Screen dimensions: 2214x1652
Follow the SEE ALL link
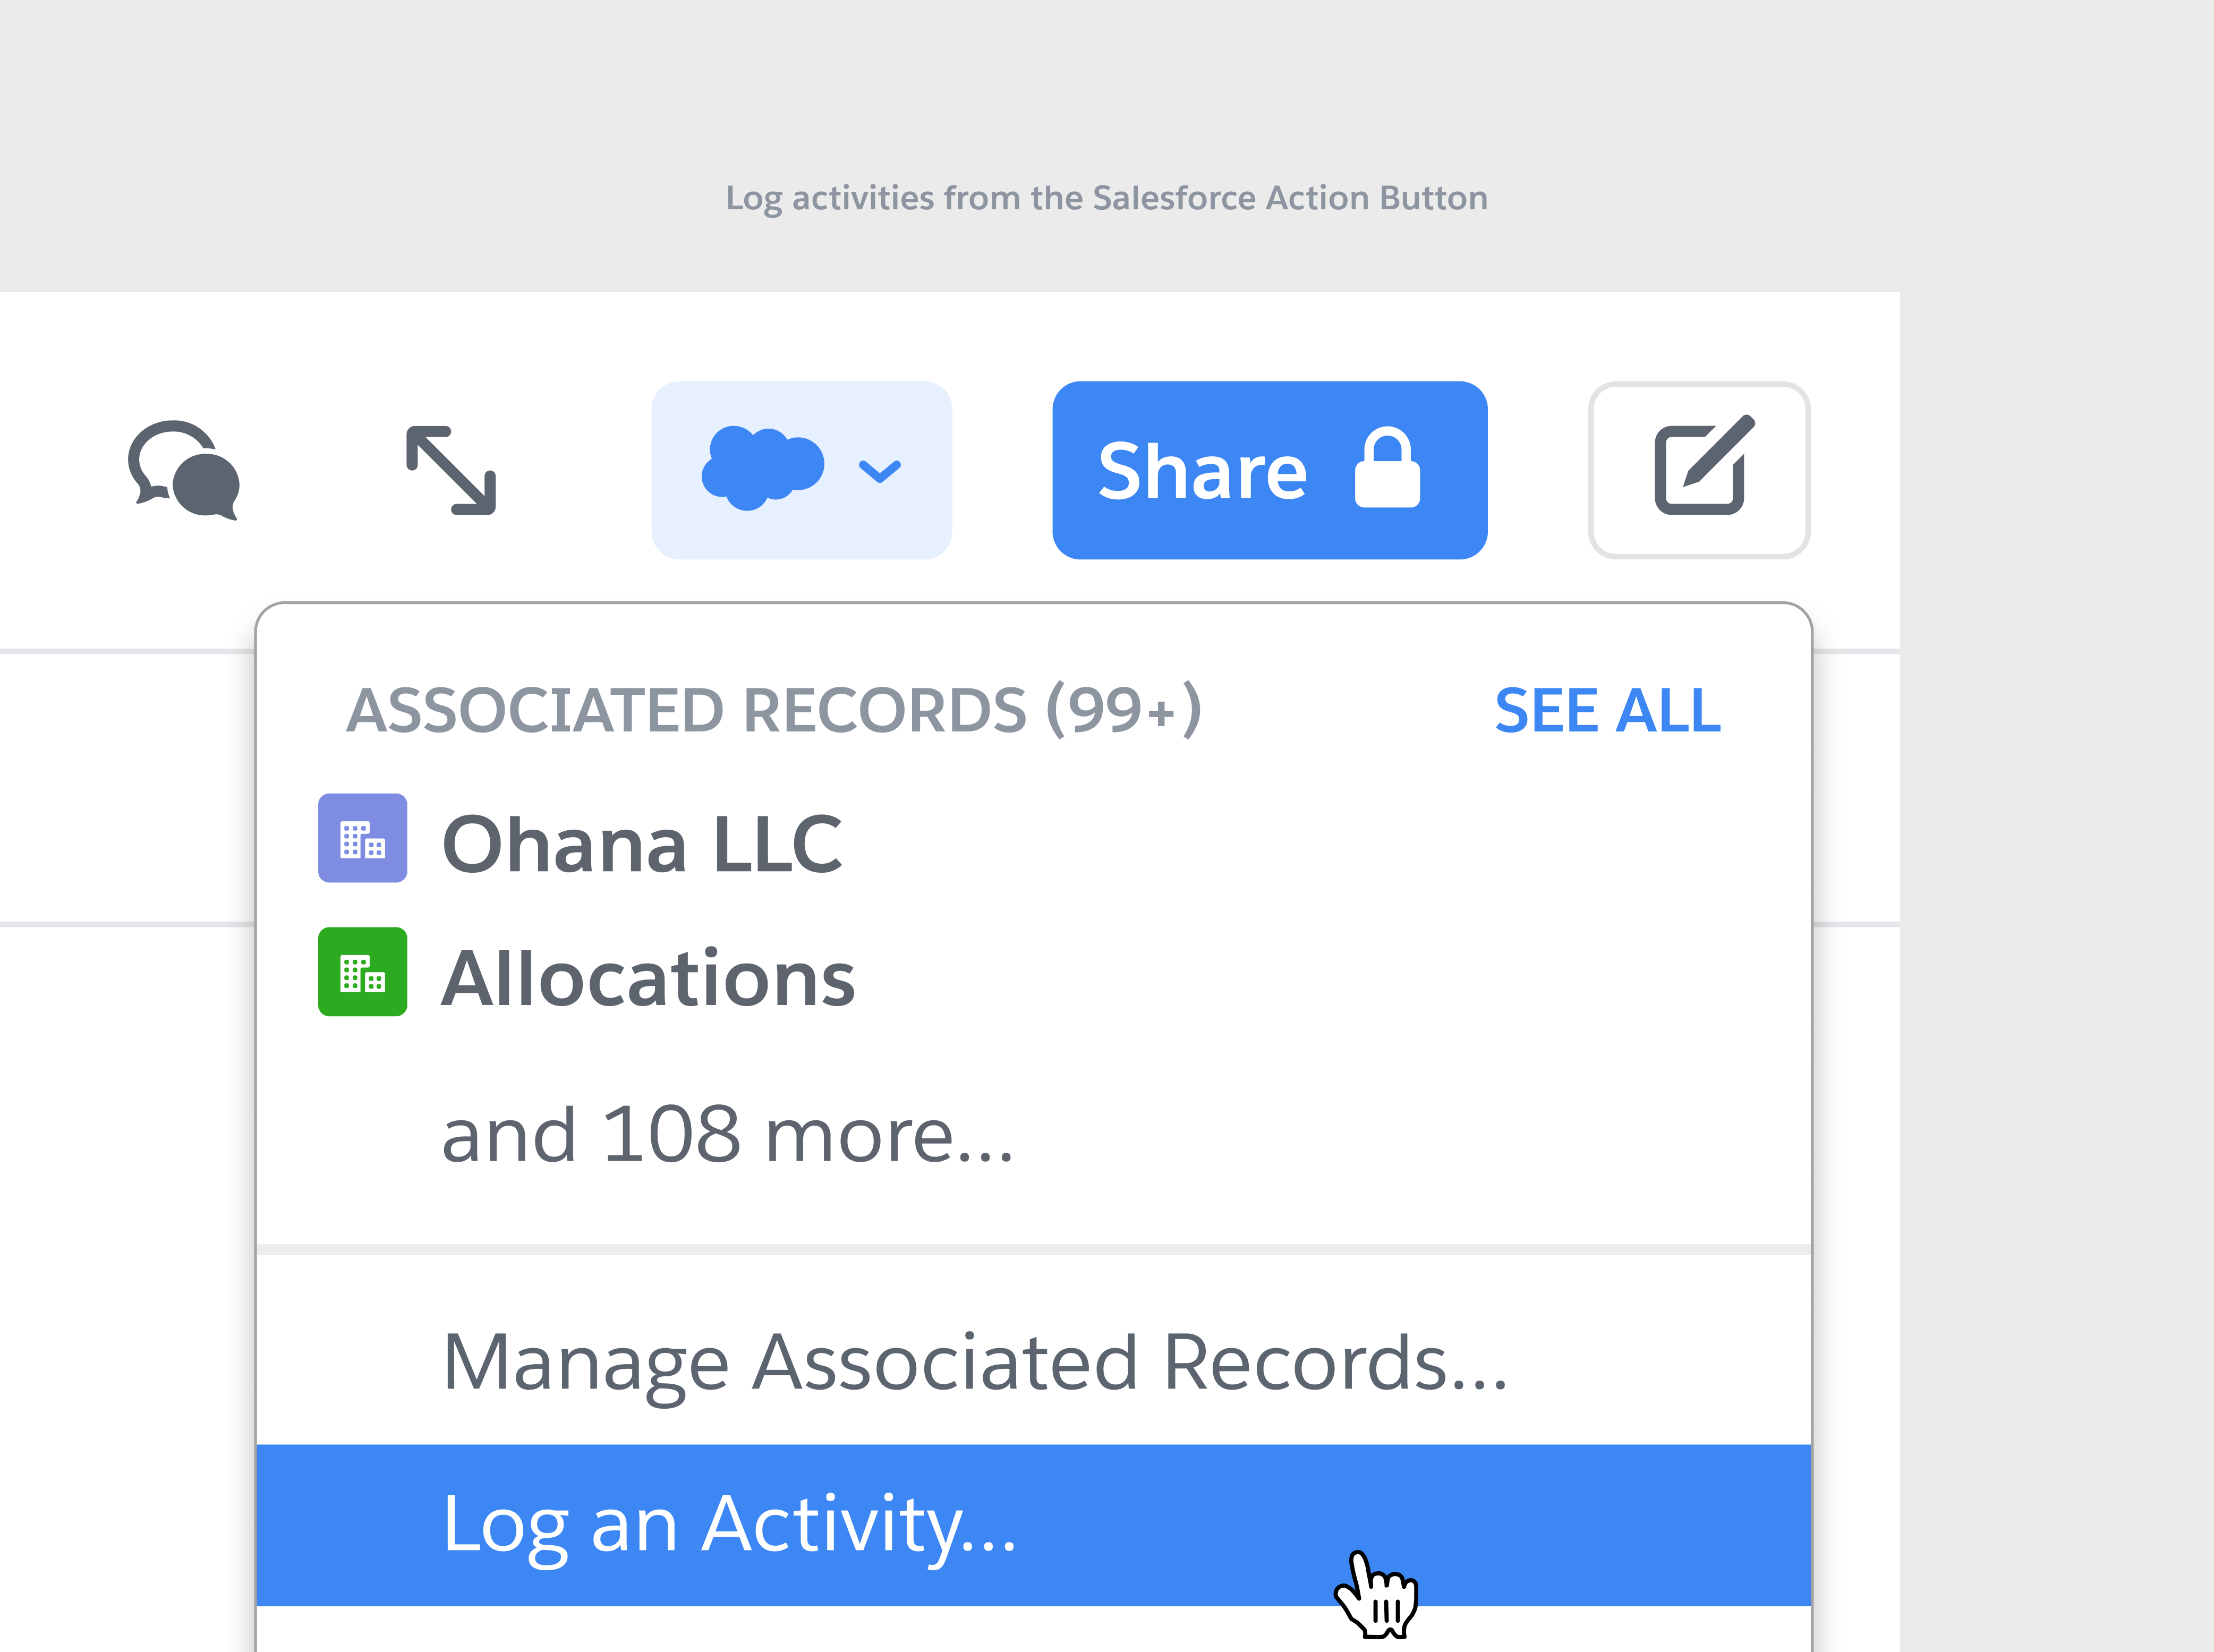[x=1607, y=711]
